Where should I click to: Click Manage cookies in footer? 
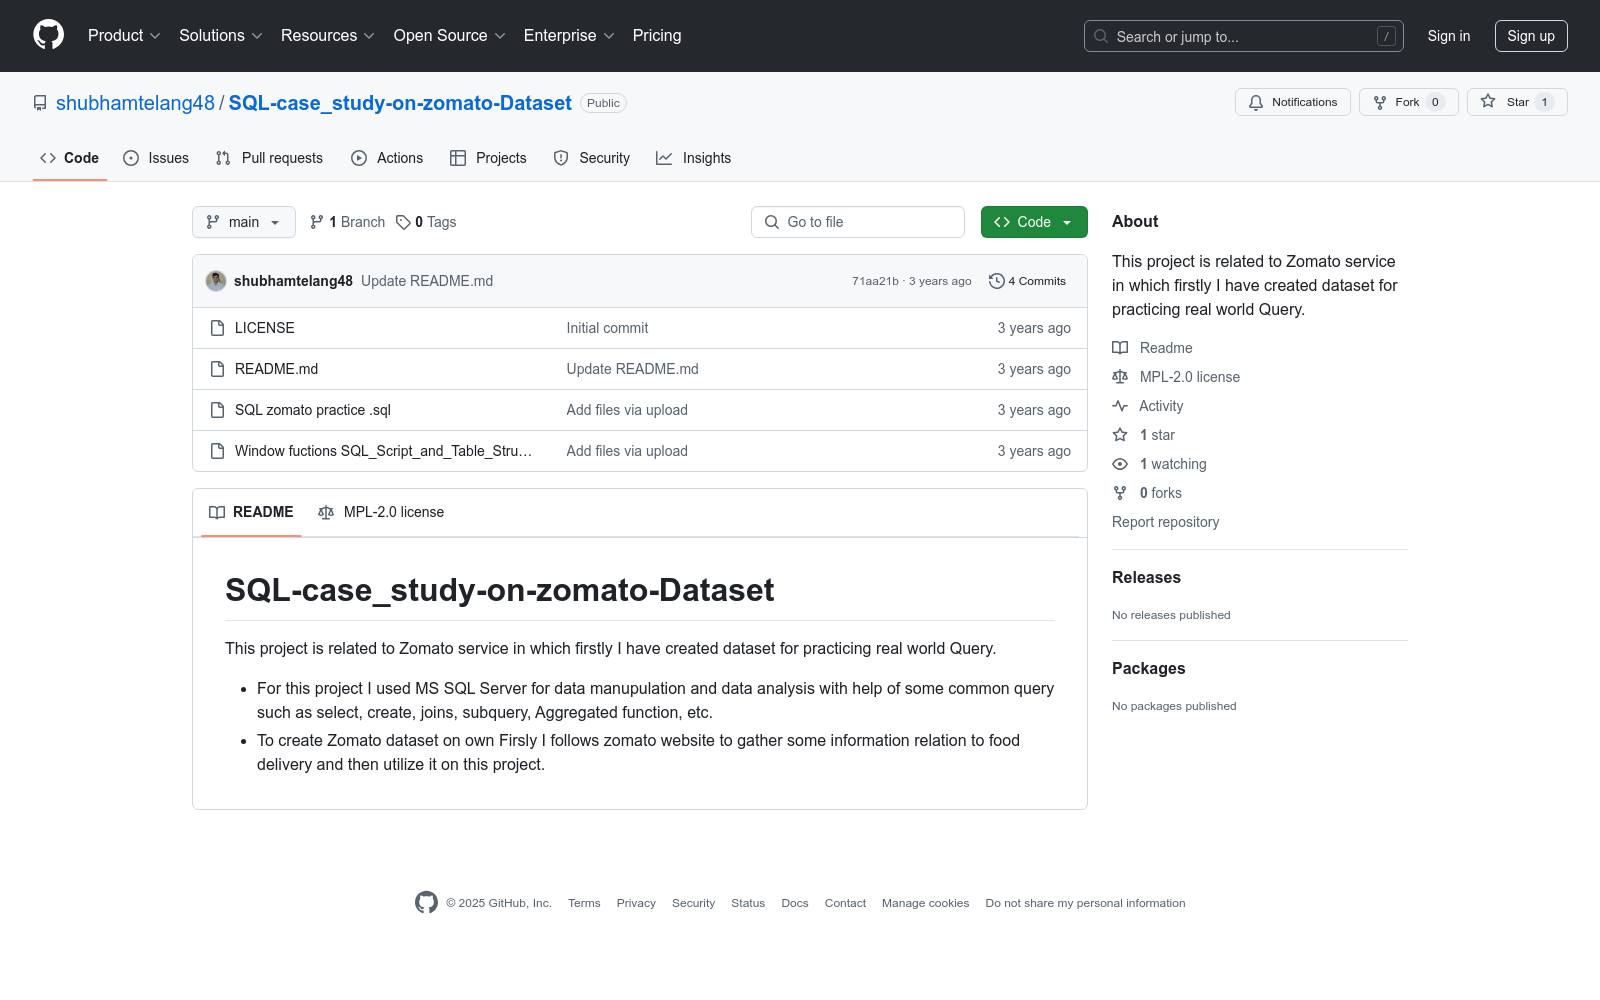(x=926, y=903)
